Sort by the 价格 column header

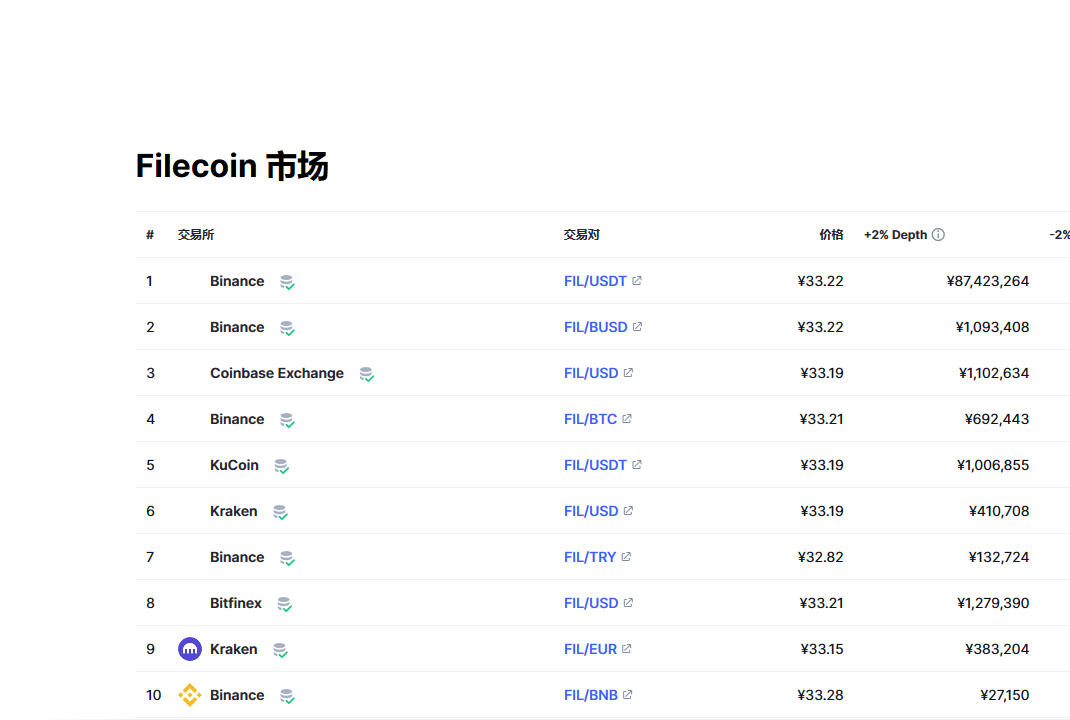[x=831, y=235]
